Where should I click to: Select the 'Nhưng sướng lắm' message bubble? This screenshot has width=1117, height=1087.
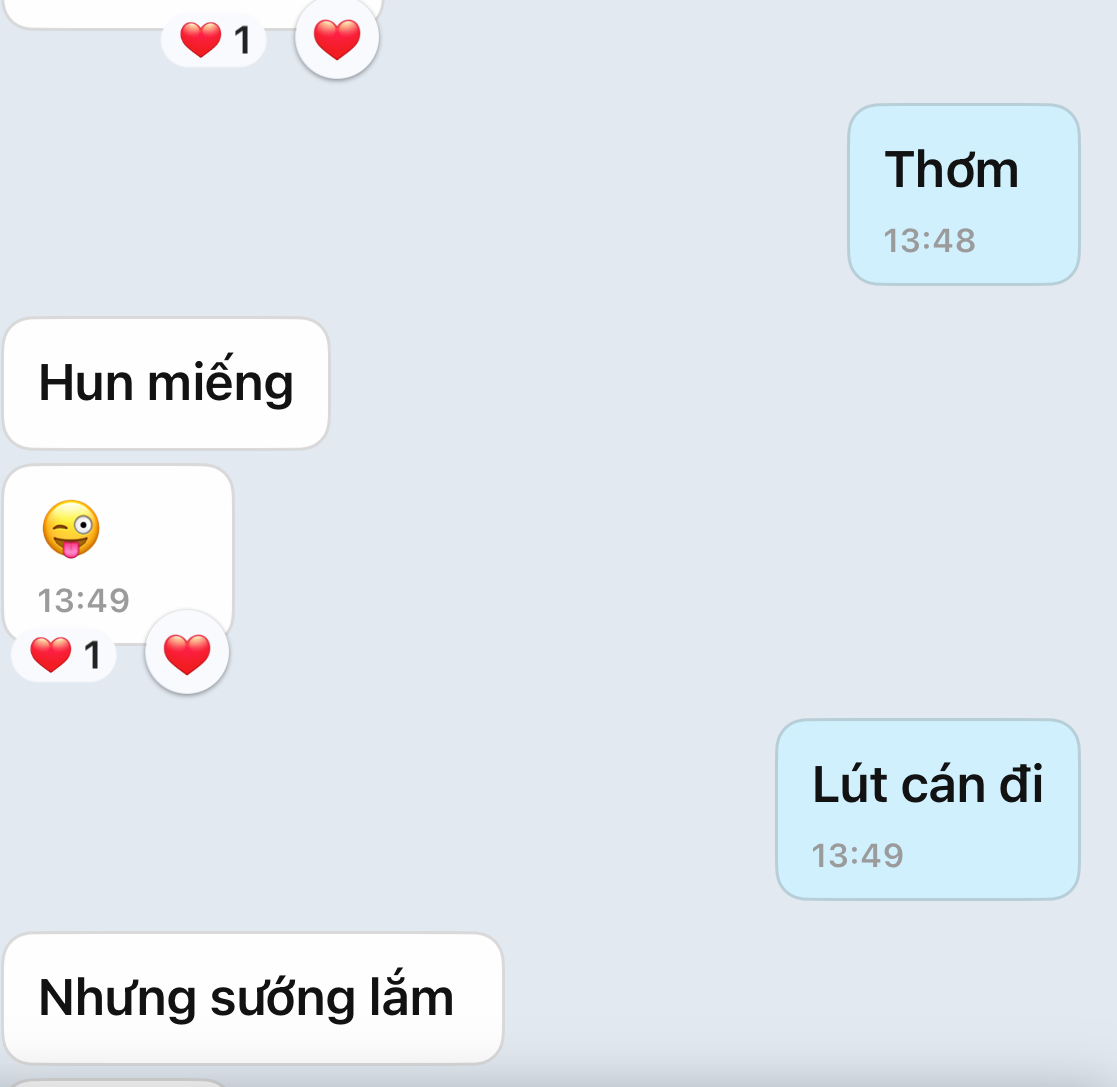(253, 998)
